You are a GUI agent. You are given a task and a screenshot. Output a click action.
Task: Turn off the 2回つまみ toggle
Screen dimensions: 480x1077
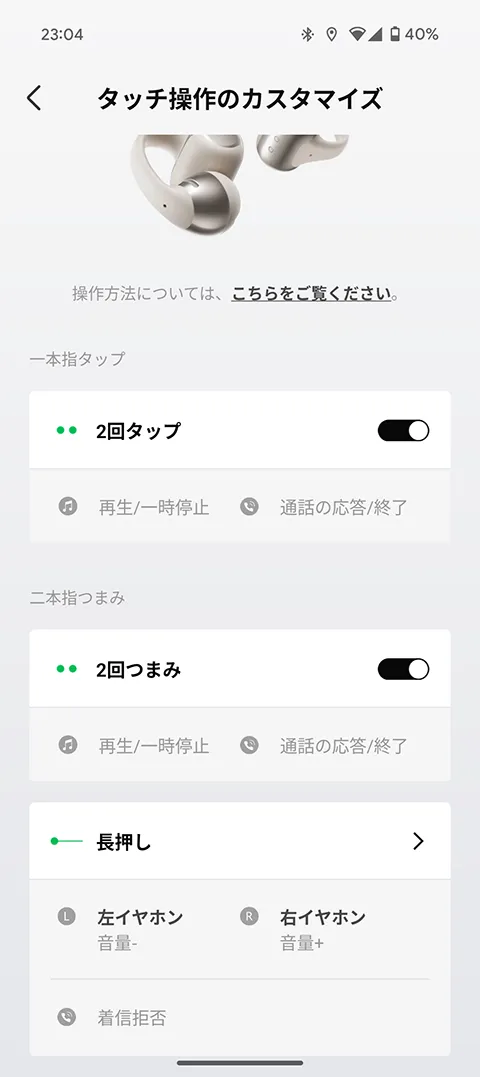click(x=403, y=669)
